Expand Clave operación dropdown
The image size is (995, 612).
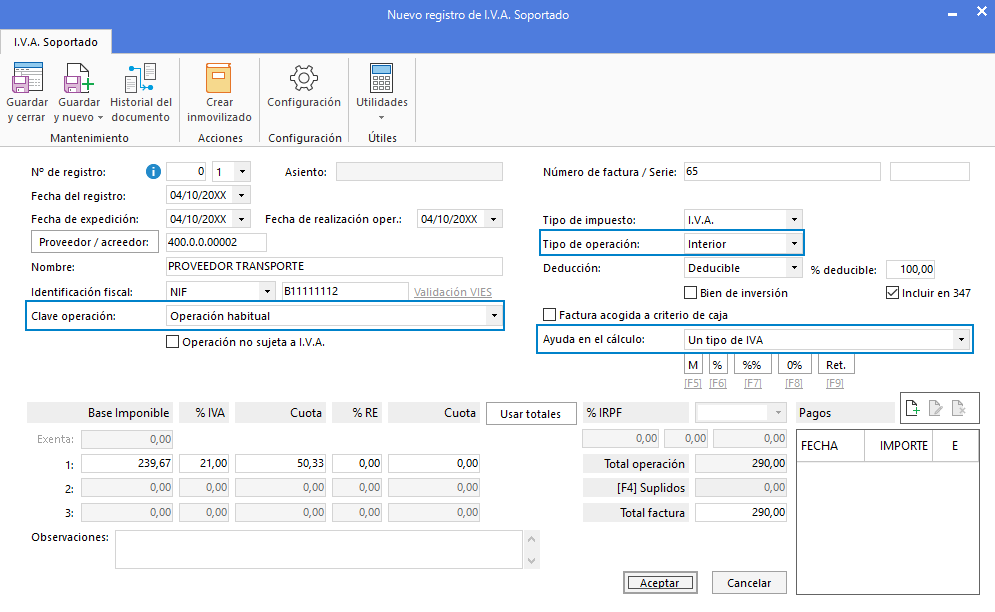(494, 316)
